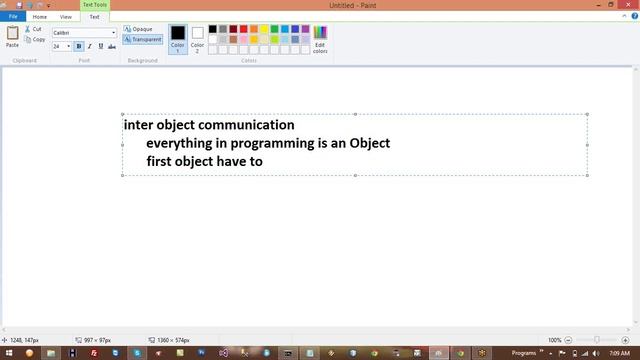Pick the lime color swatch
640x360 pixels.
click(x=275, y=40)
